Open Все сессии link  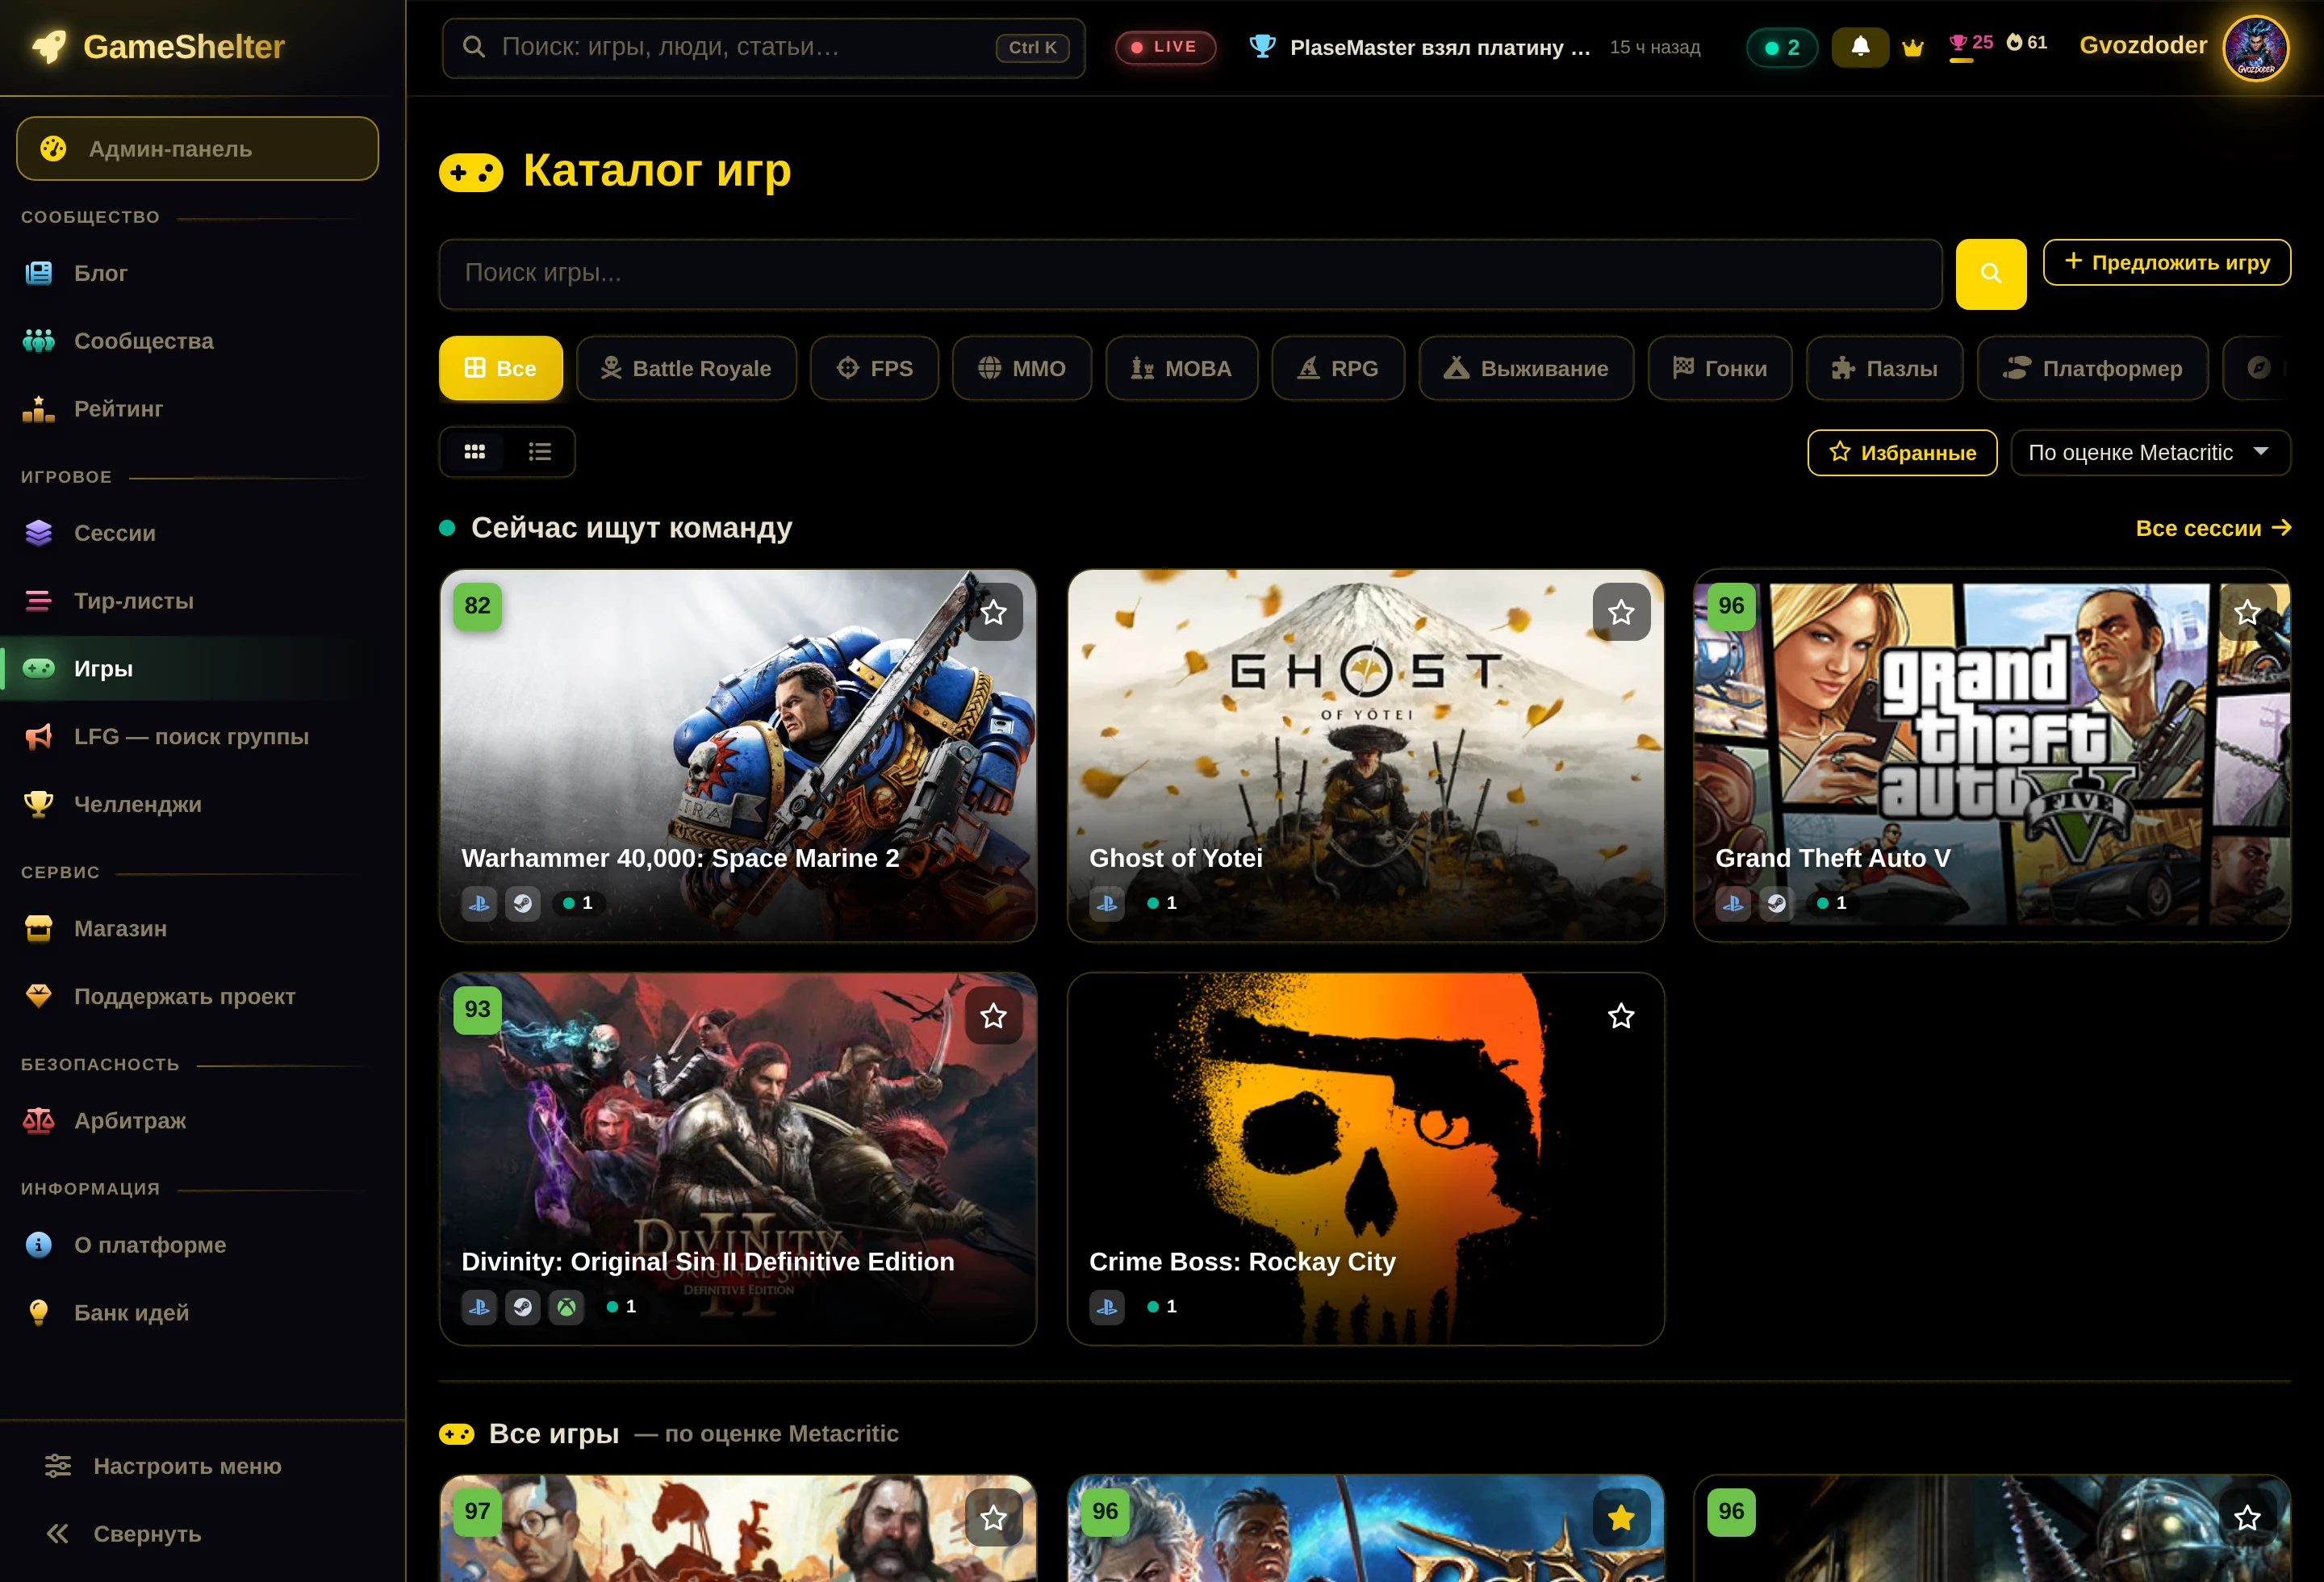(x=2213, y=528)
